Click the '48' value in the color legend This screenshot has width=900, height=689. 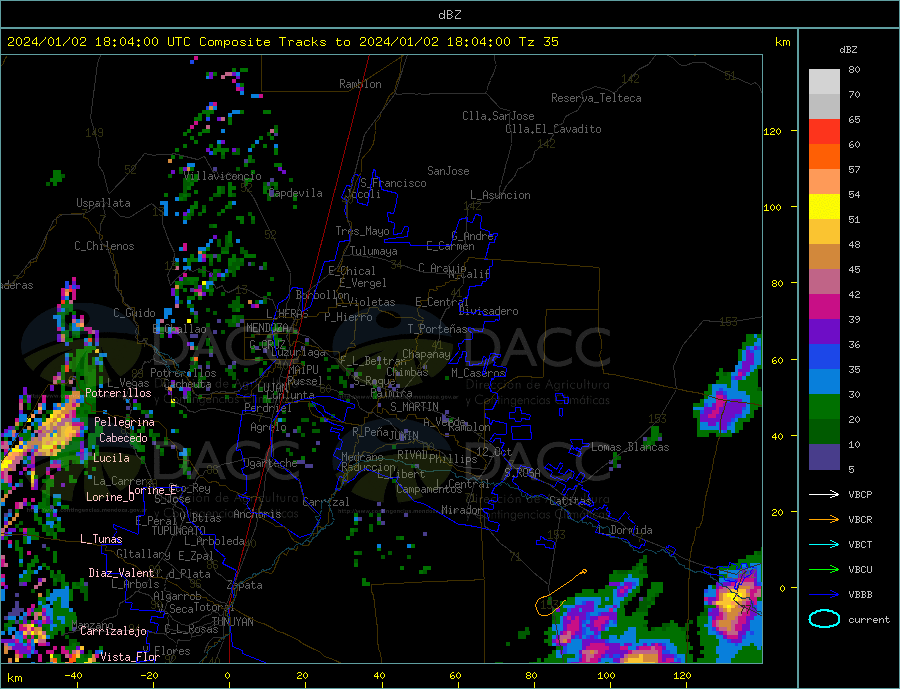click(854, 245)
